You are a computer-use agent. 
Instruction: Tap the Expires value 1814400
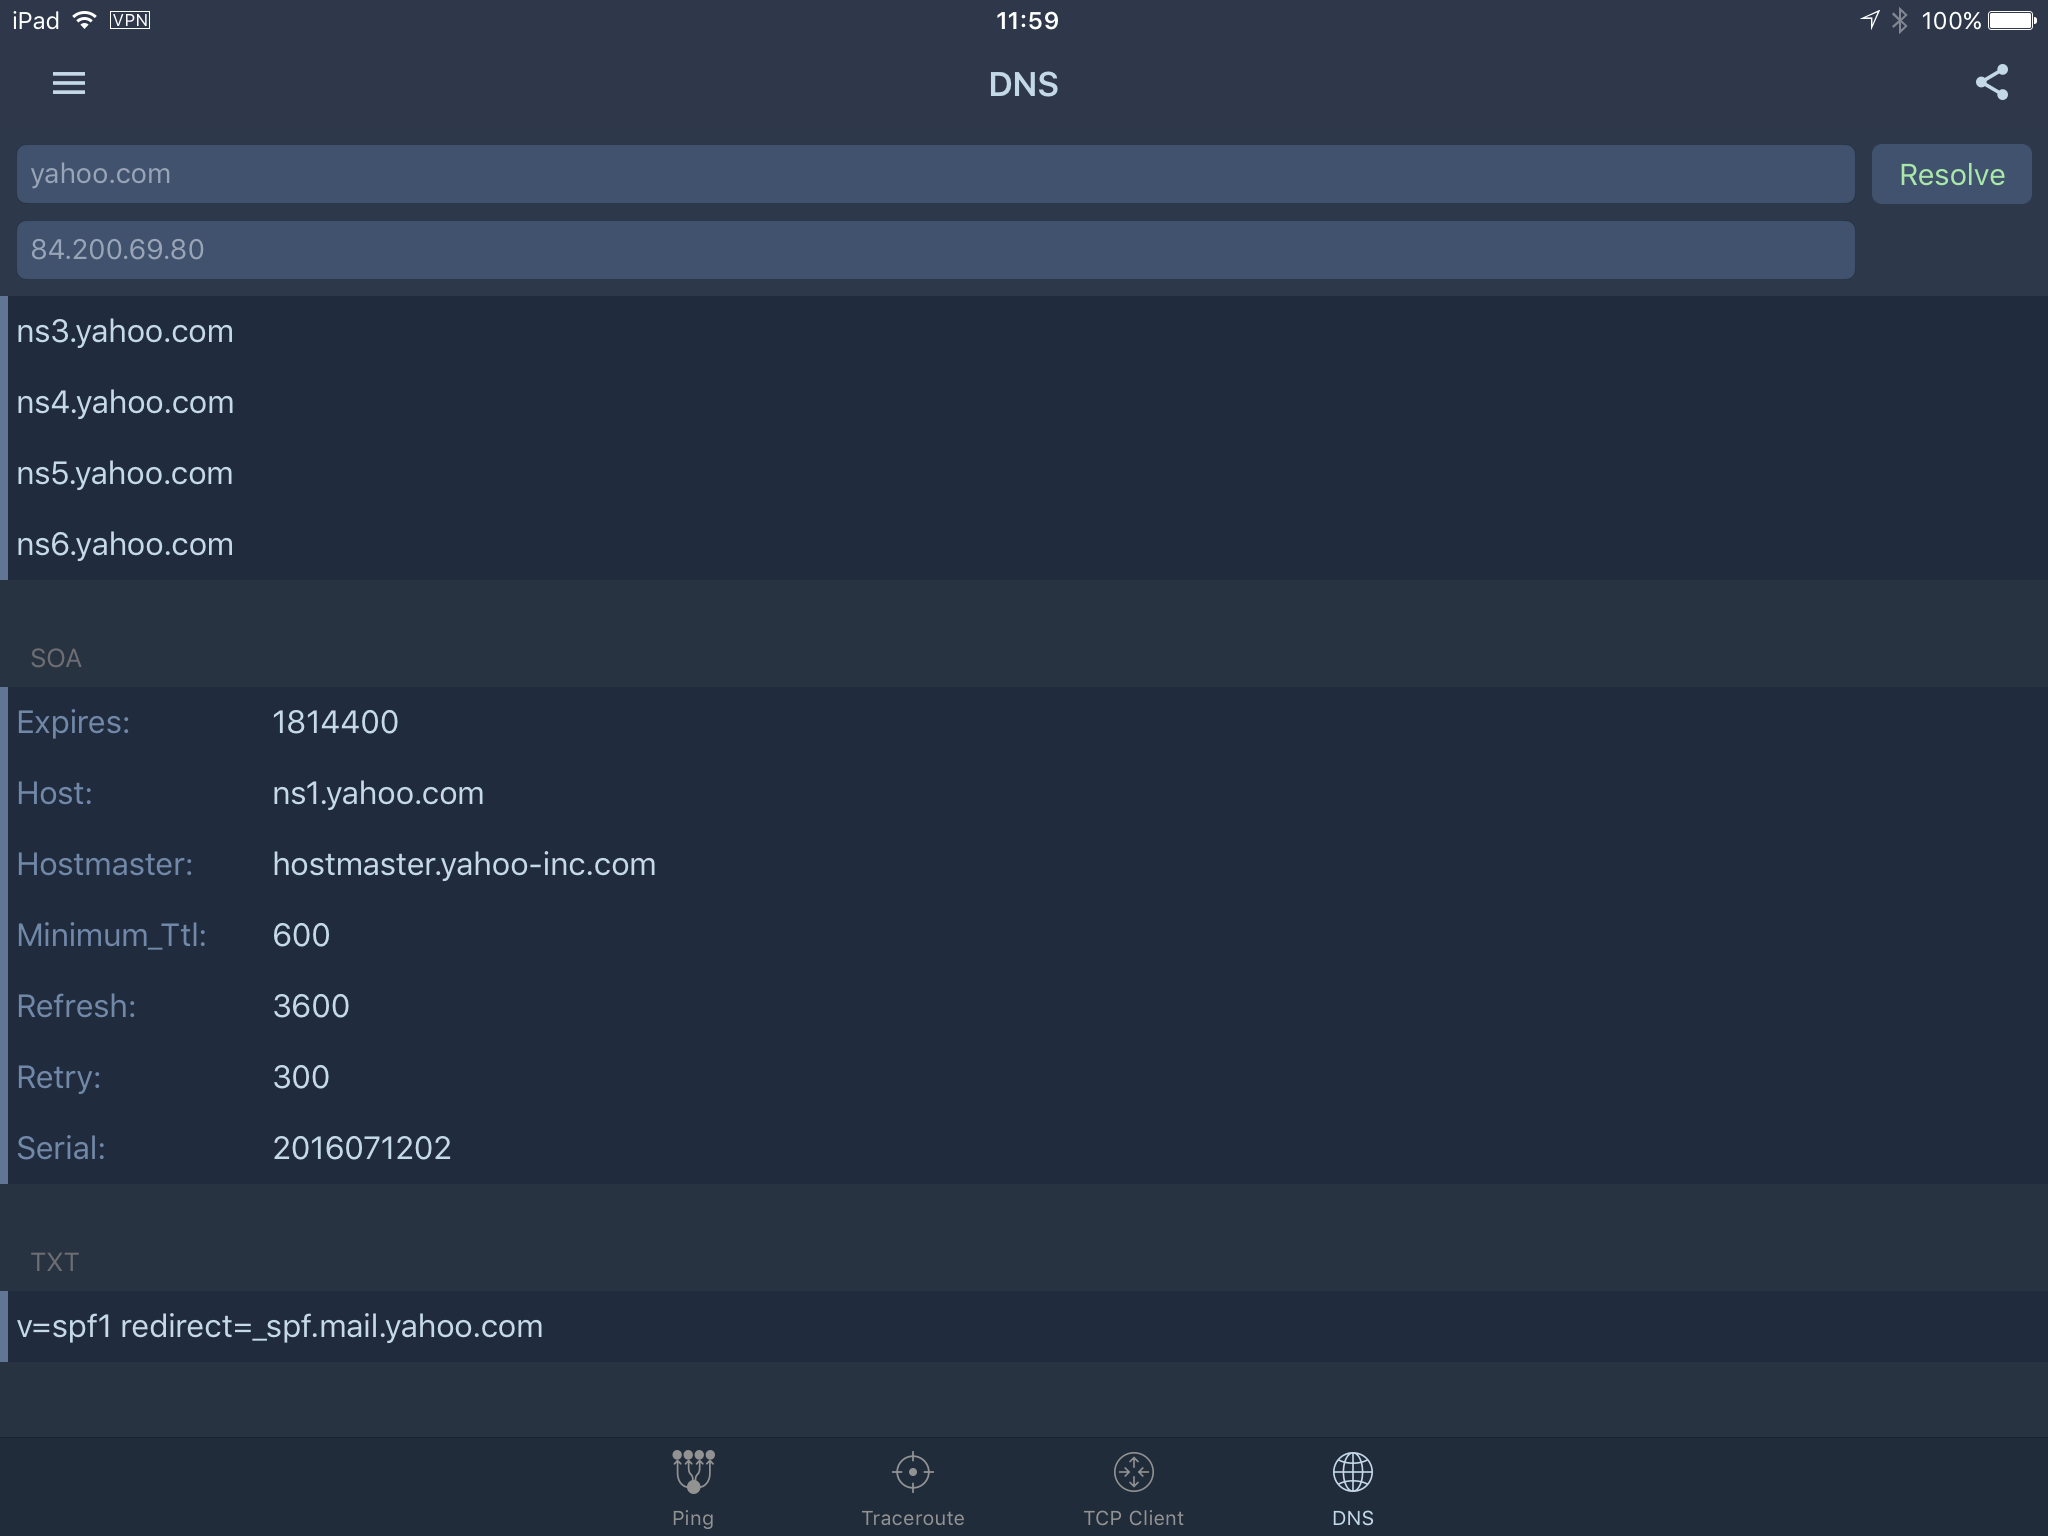pyautogui.click(x=335, y=722)
